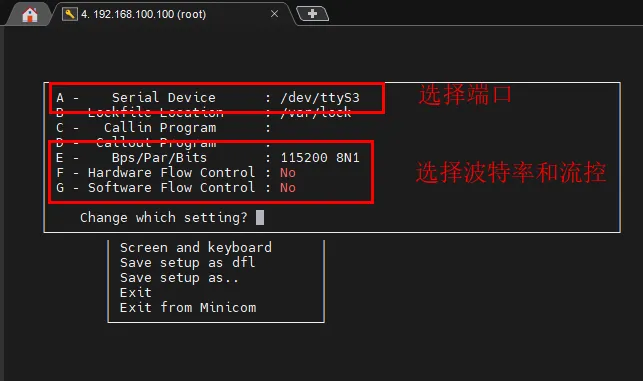Toggle Software Flow Control No value
This screenshot has height=381, width=643.
pos(288,188)
